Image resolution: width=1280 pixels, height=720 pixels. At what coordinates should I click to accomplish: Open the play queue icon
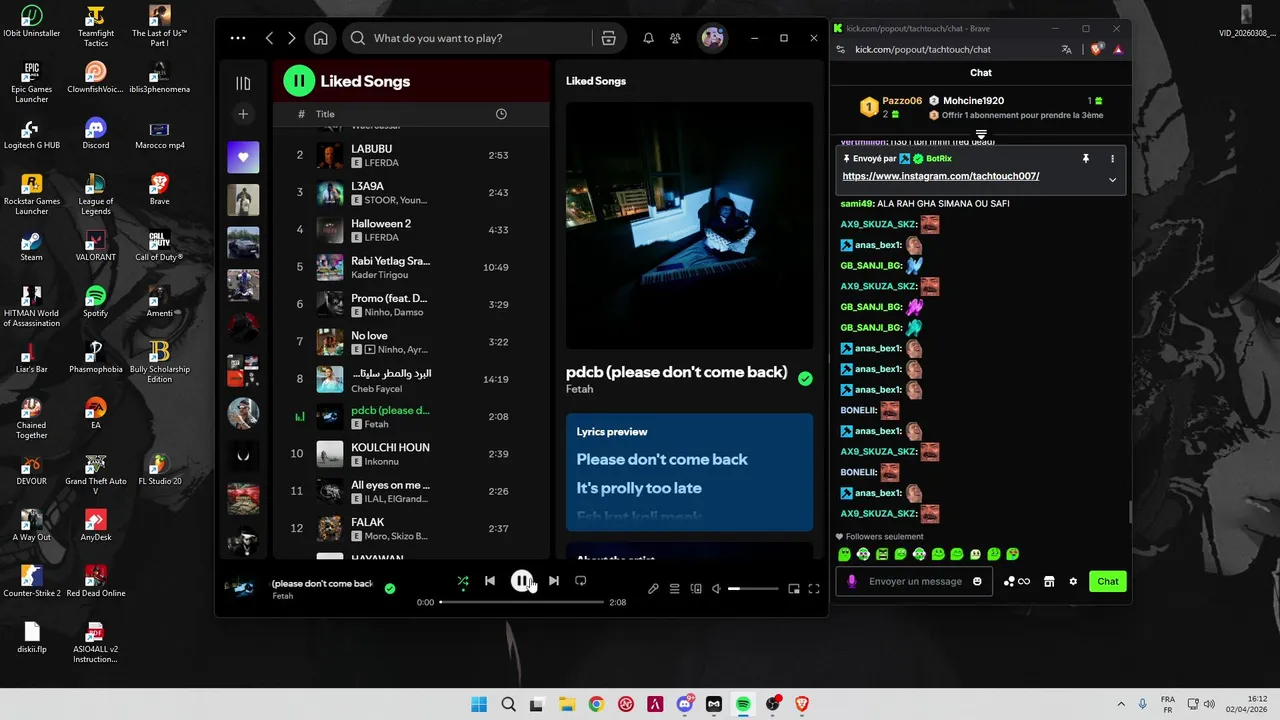tap(675, 589)
